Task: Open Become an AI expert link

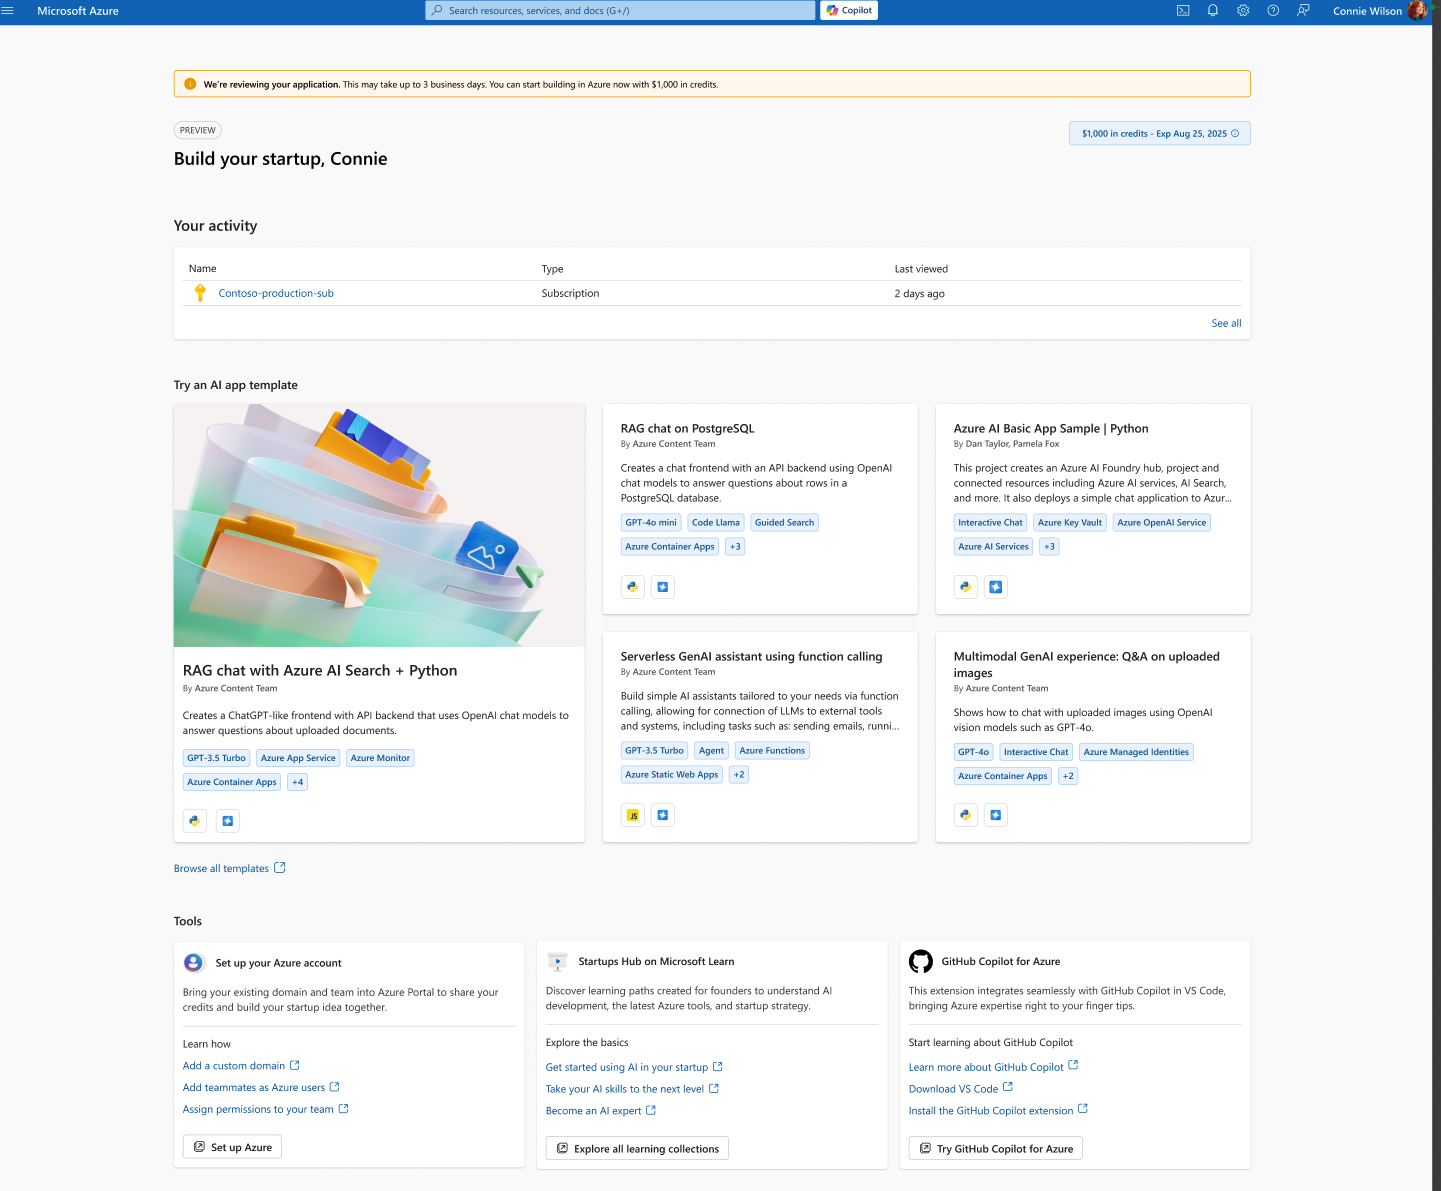Action: [x=601, y=1111]
